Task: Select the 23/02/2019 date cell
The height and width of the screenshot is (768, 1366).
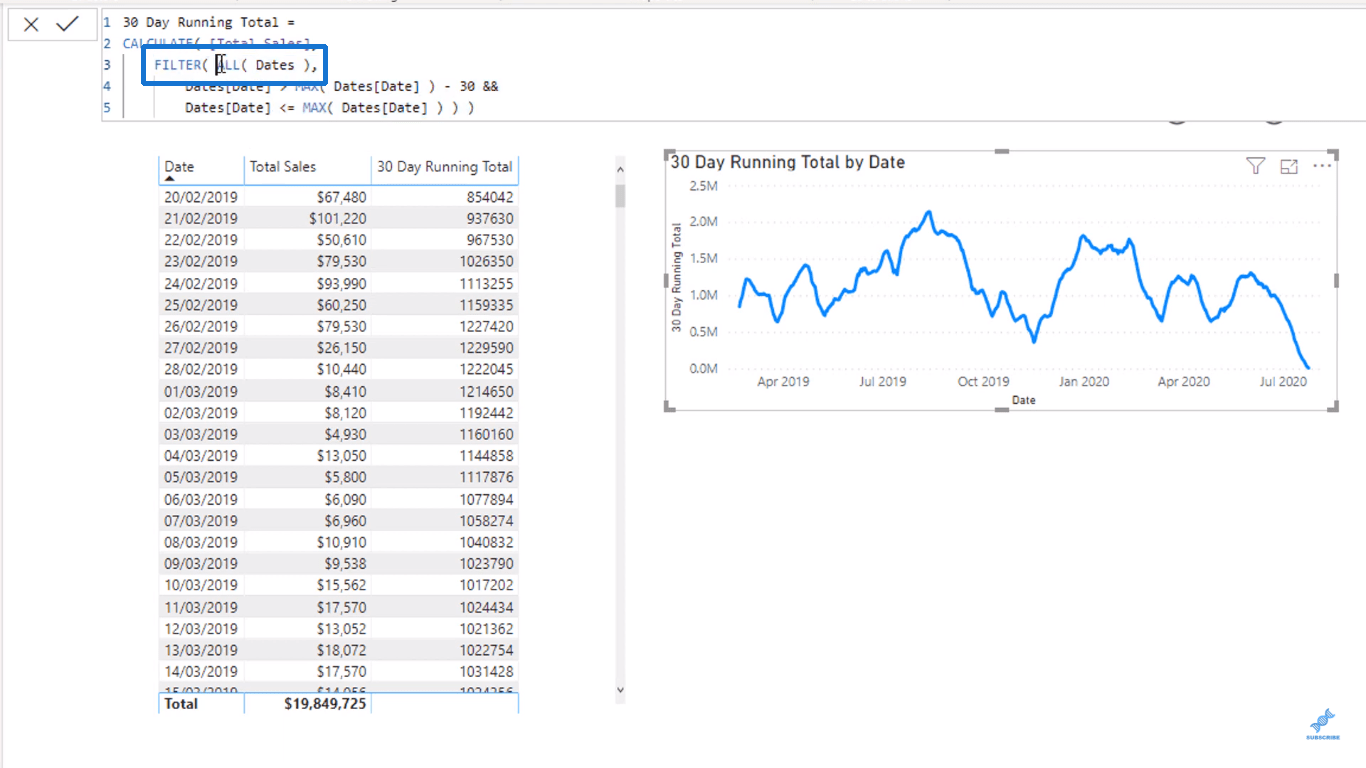Action: coord(201,261)
